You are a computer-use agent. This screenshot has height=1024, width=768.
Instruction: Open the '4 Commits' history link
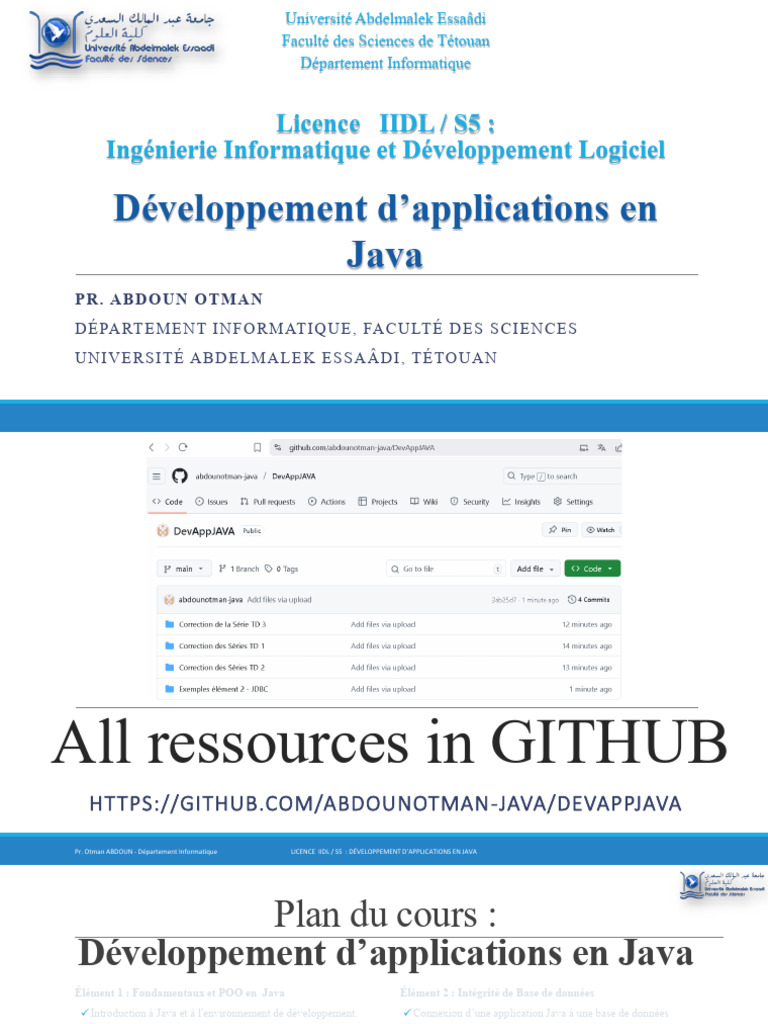589,600
